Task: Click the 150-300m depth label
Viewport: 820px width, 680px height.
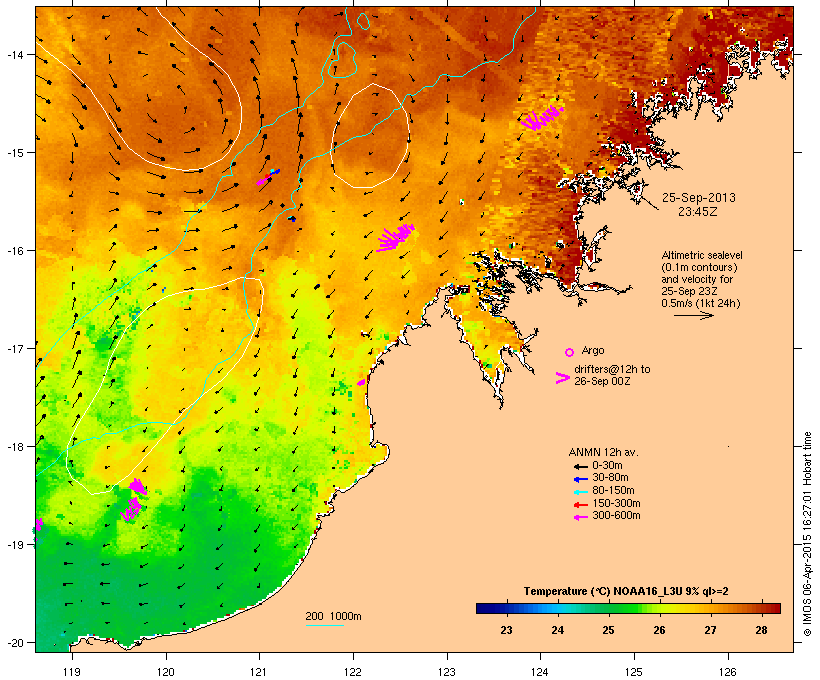Action: pos(616,503)
